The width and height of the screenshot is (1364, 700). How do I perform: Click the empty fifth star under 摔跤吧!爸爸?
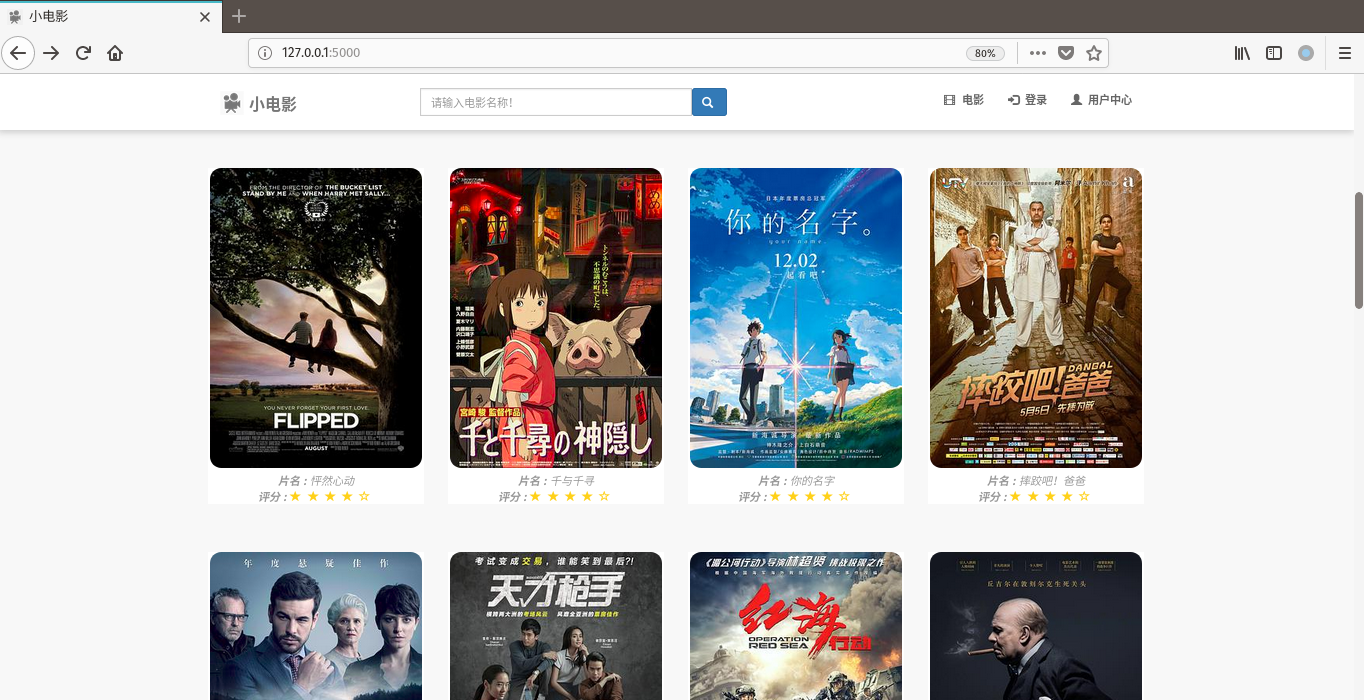pyautogui.click(x=1084, y=496)
